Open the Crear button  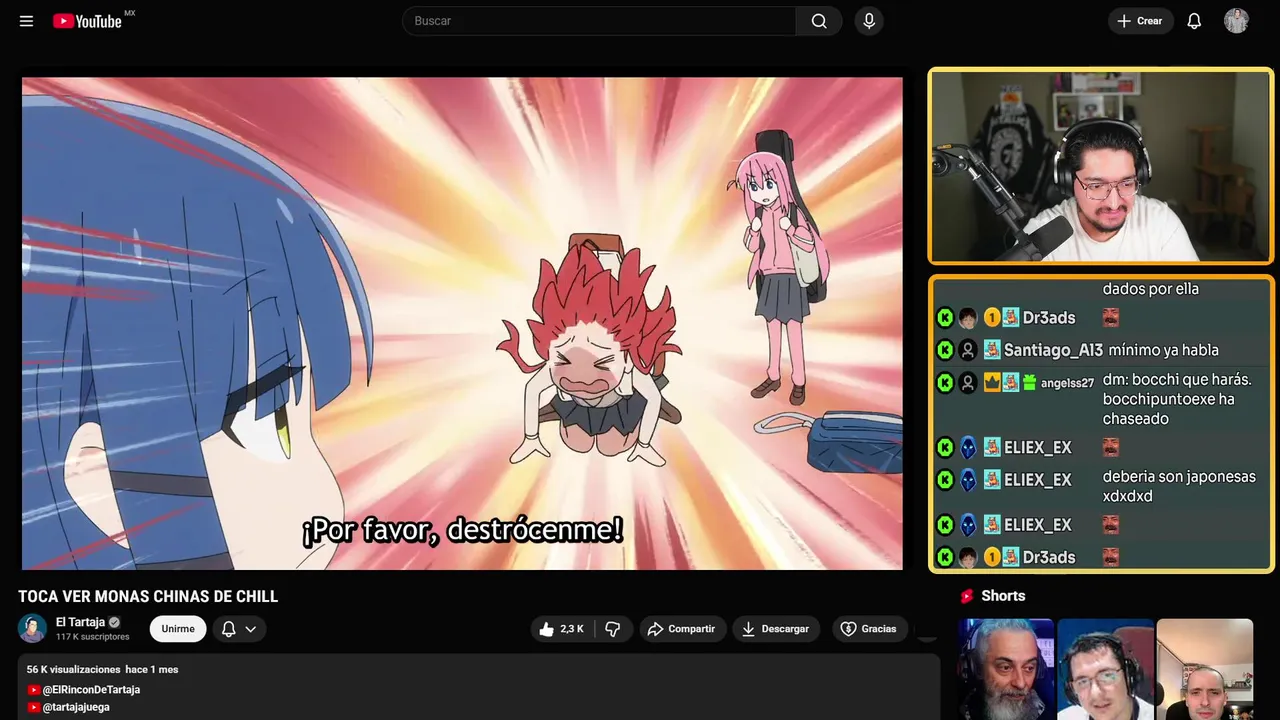(x=1140, y=21)
